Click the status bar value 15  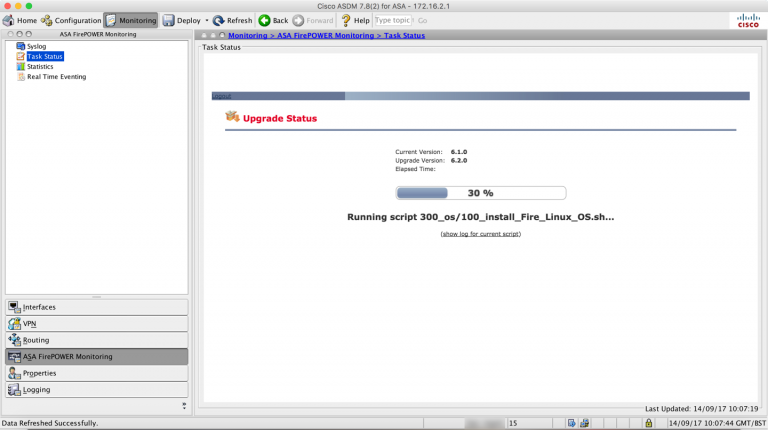[x=513, y=423]
